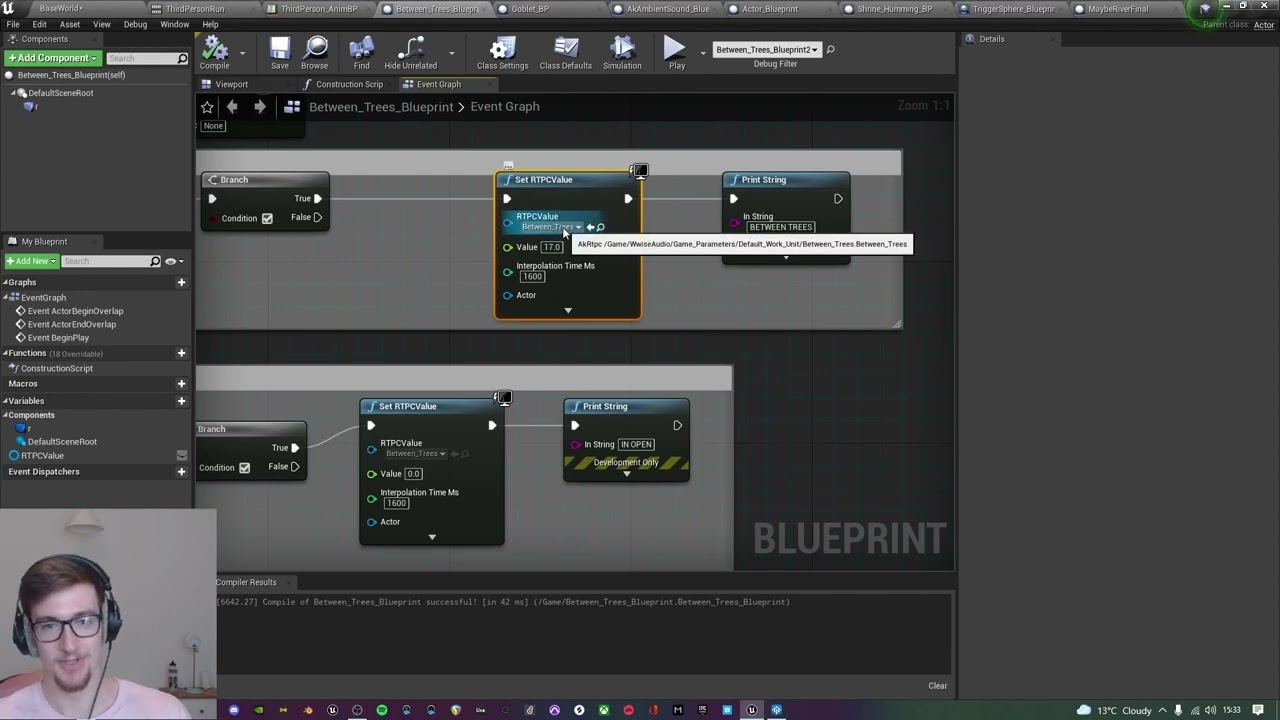Toggle Hide Unrelated nodes
The width and height of the screenshot is (1280, 720).
[x=410, y=53]
